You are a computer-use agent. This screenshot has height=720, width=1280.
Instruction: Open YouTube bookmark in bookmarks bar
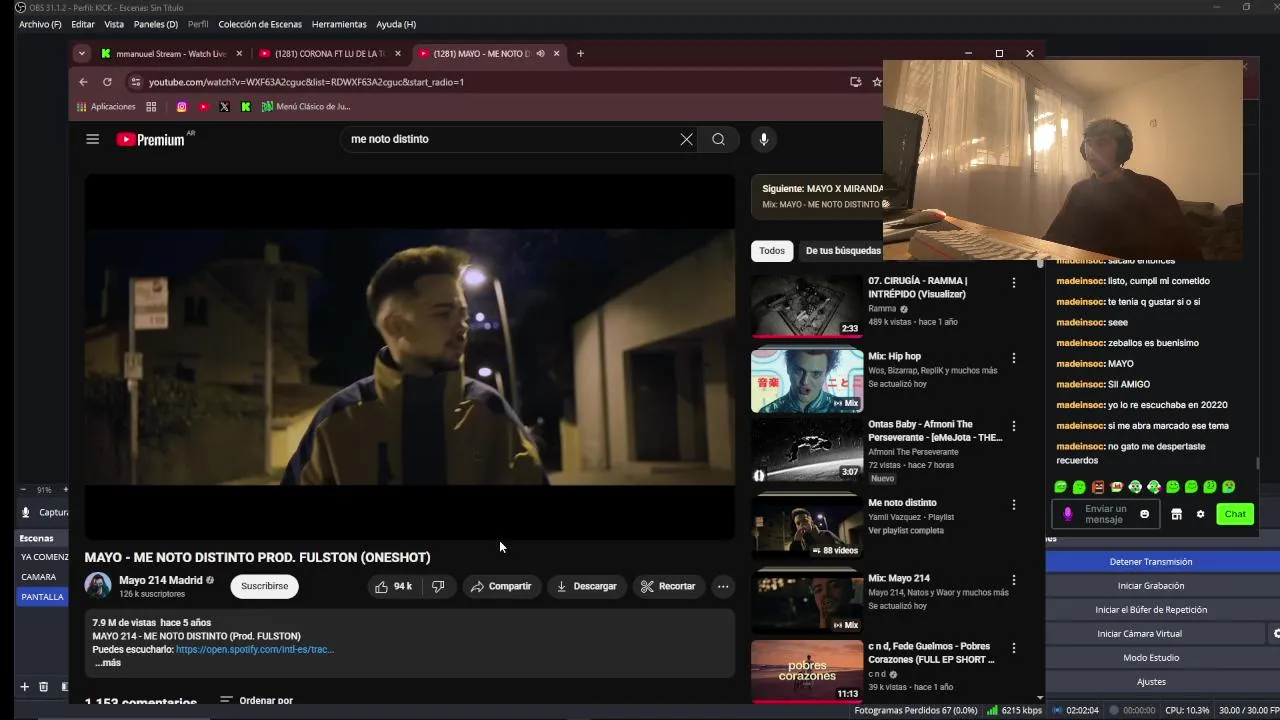203,106
